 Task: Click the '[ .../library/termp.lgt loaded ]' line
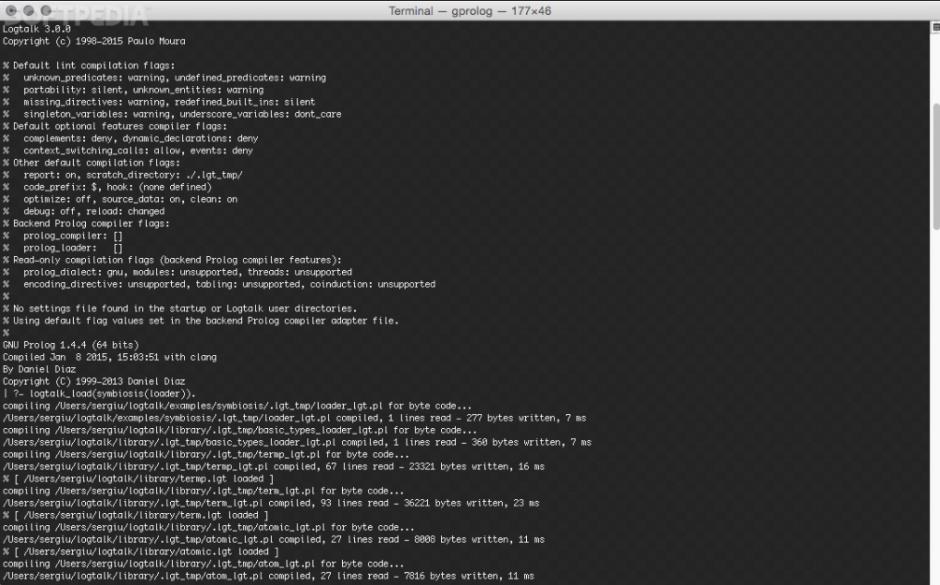(x=138, y=479)
